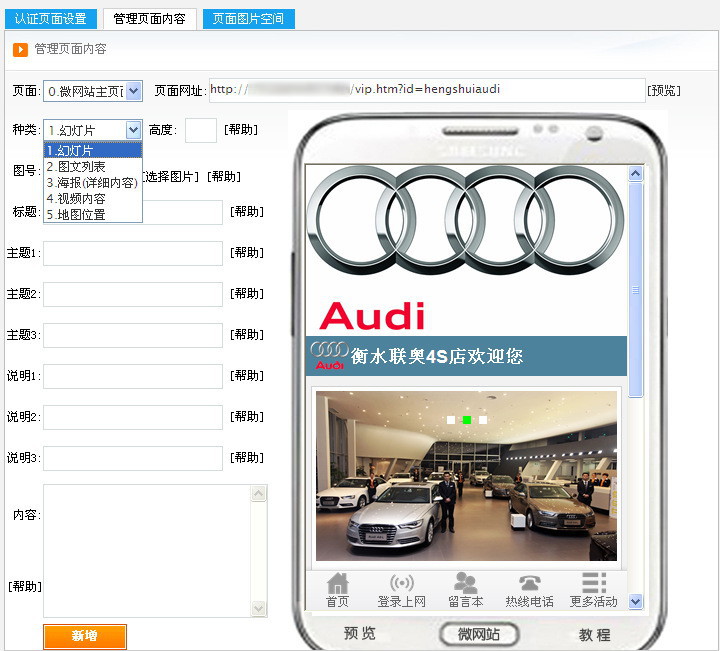Image resolution: width=720 pixels, height=651 pixels.
Task: Click the 说明2 input field
Action: [x=133, y=417]
